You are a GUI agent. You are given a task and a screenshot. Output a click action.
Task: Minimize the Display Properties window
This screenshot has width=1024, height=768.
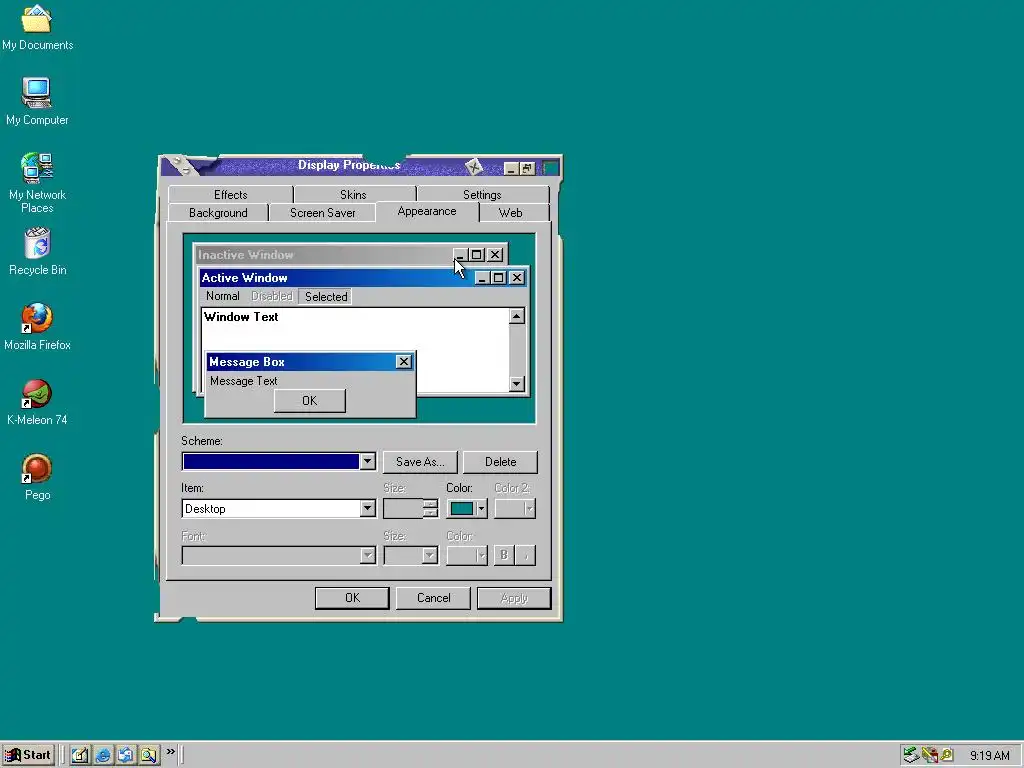[511, 168]
